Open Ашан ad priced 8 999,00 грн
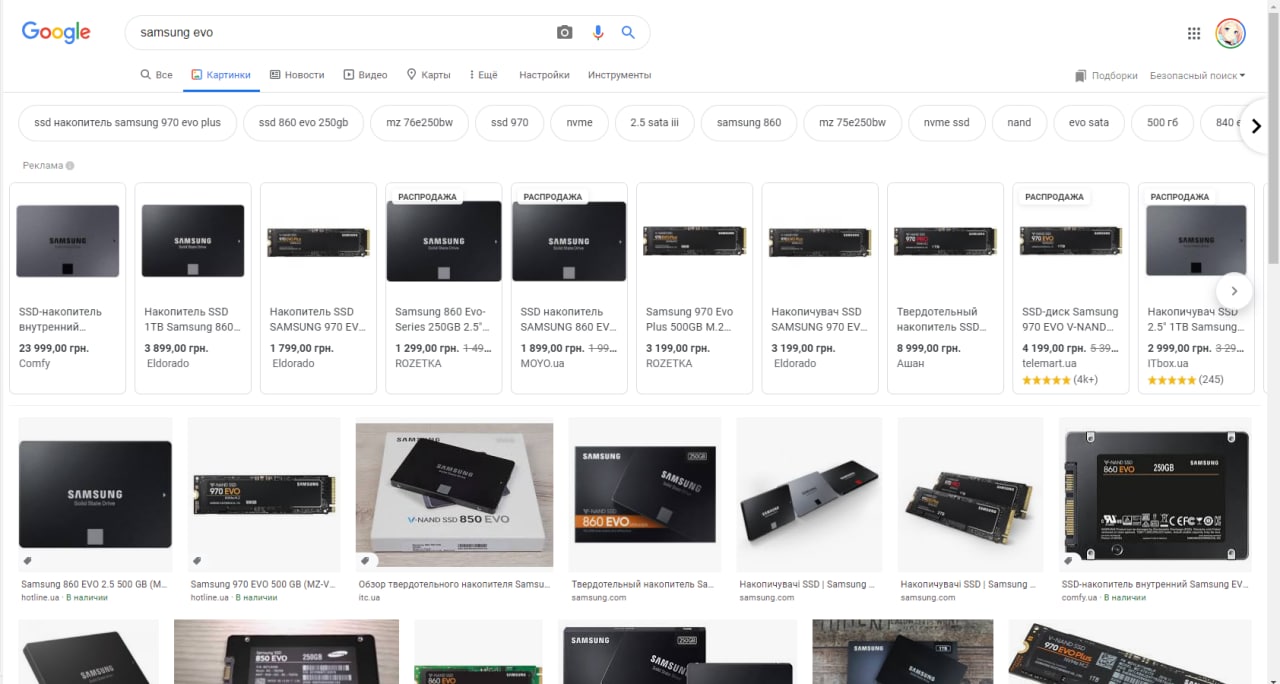This screenshot has width=1280, height=684. tap(945, 288)
